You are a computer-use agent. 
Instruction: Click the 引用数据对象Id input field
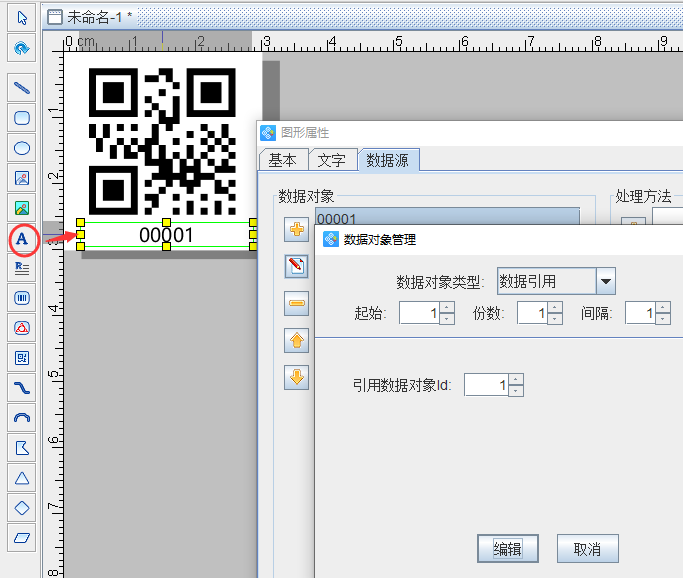coord(486,385)
